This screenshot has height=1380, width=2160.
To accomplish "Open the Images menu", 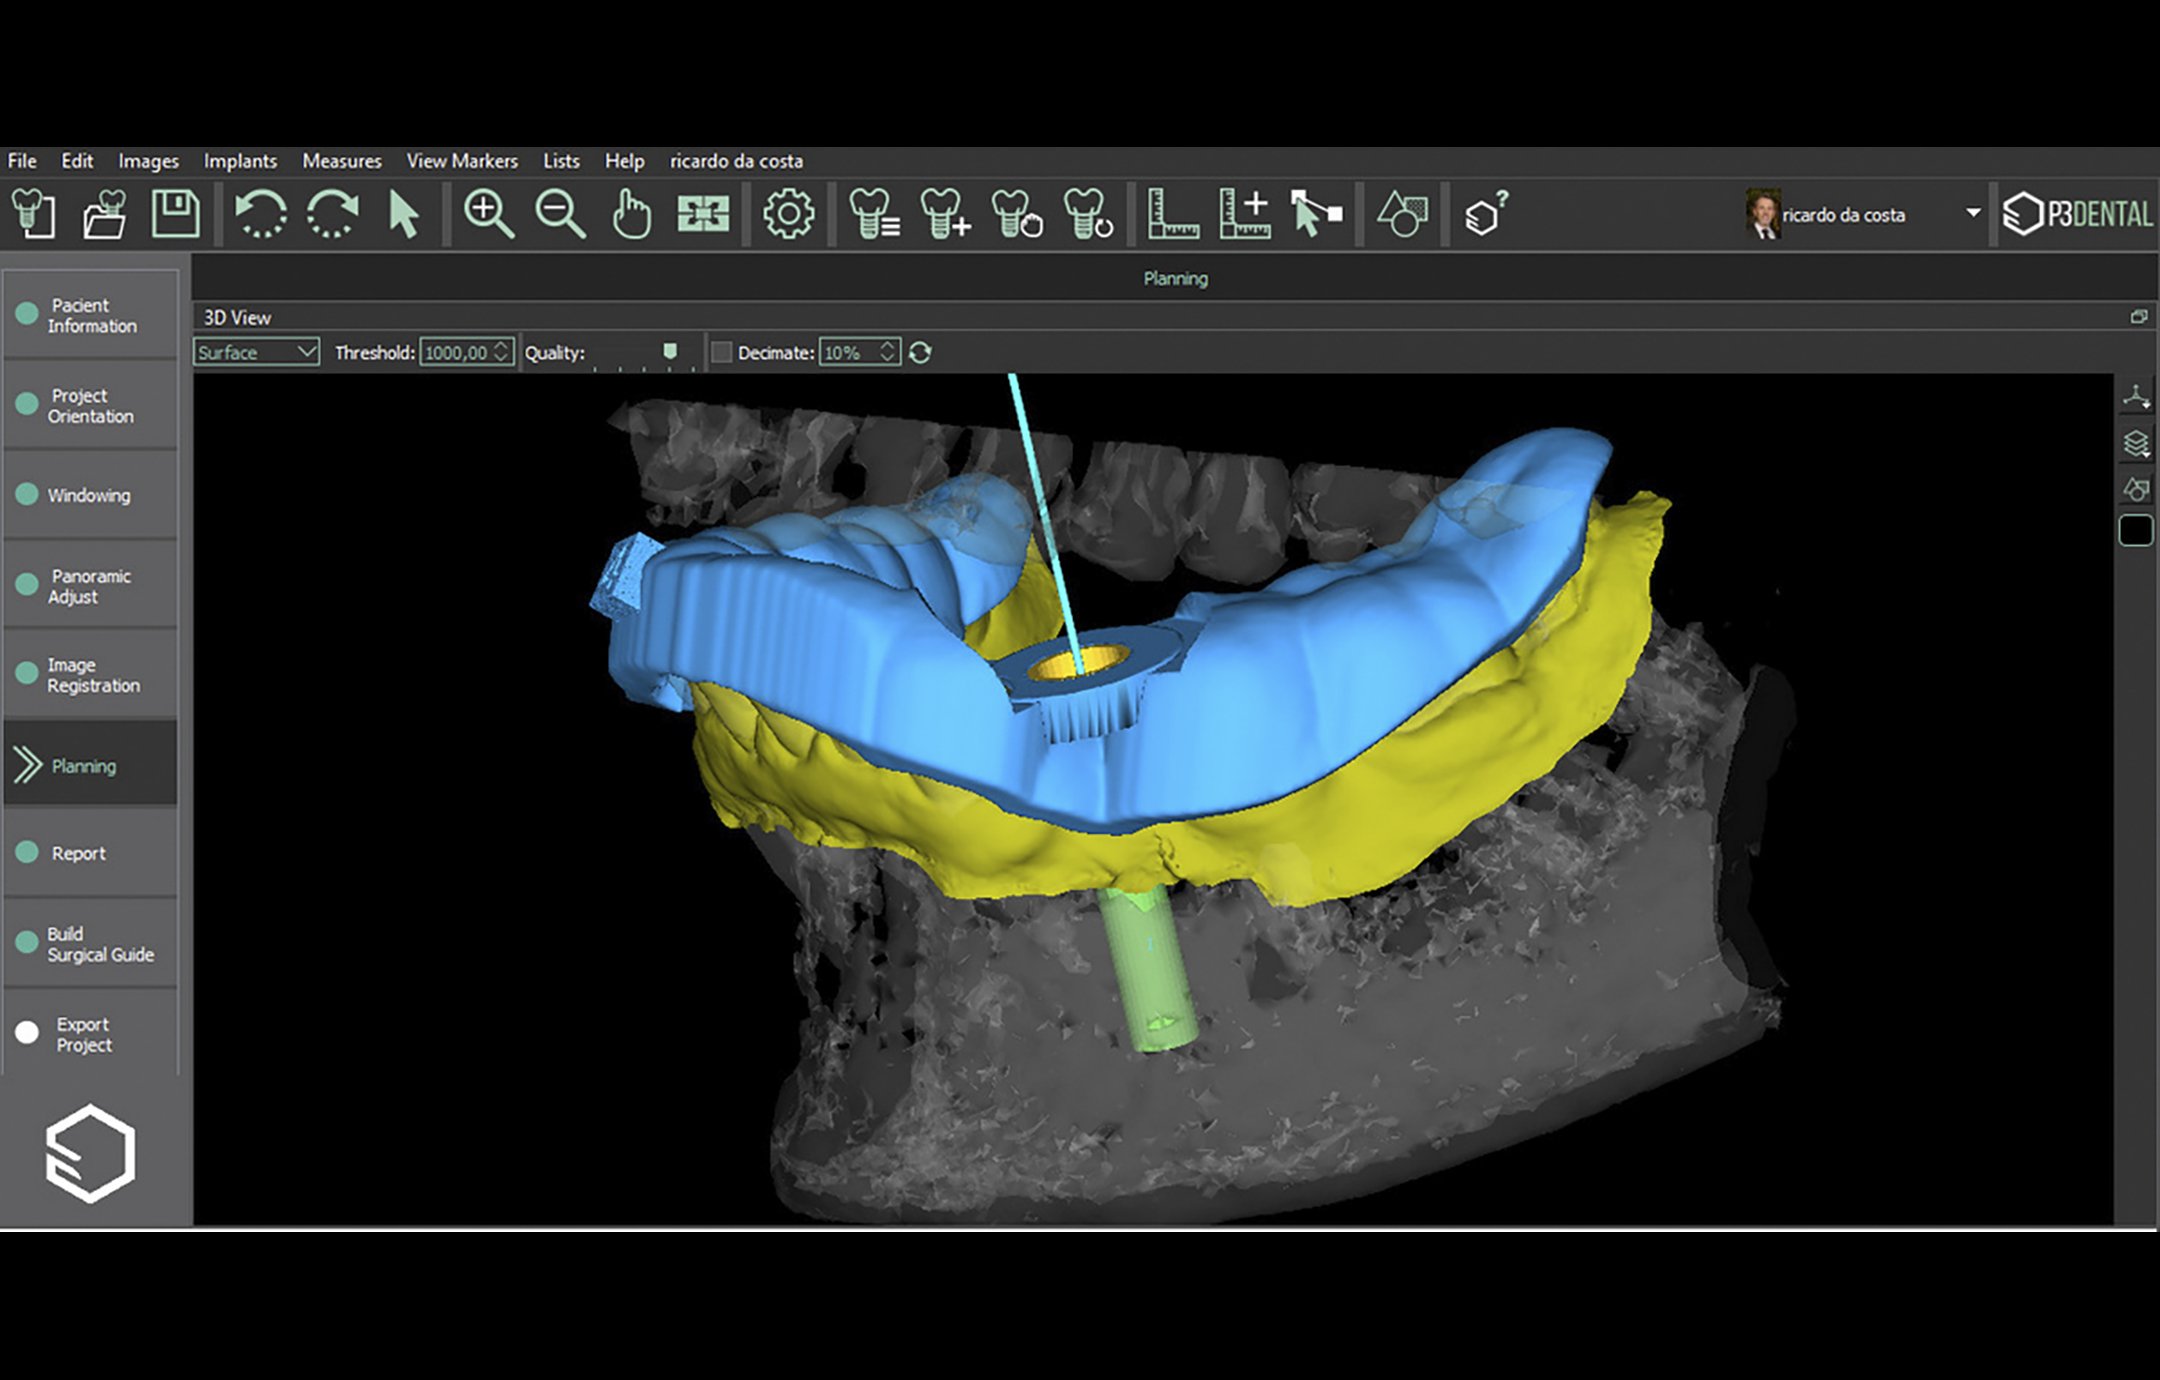I will (x=148, y=161).
